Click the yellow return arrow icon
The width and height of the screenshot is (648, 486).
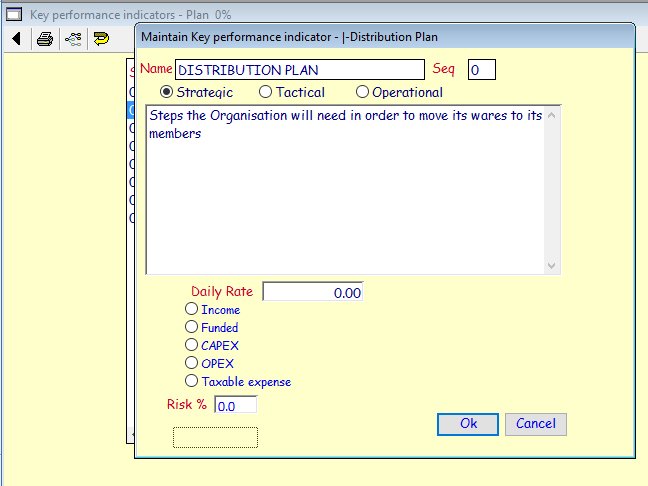click(101, 40)
